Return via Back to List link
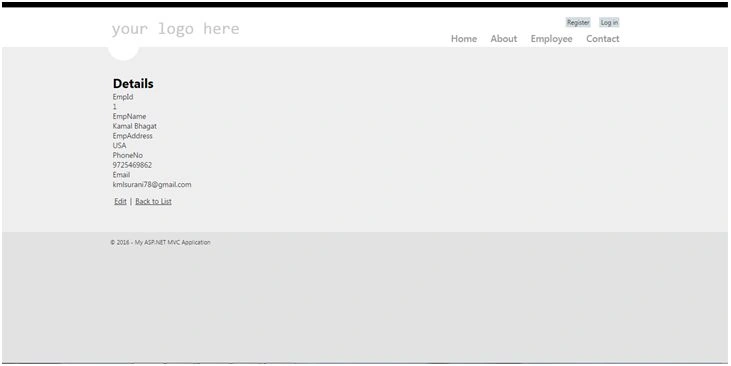 [153, 201]
